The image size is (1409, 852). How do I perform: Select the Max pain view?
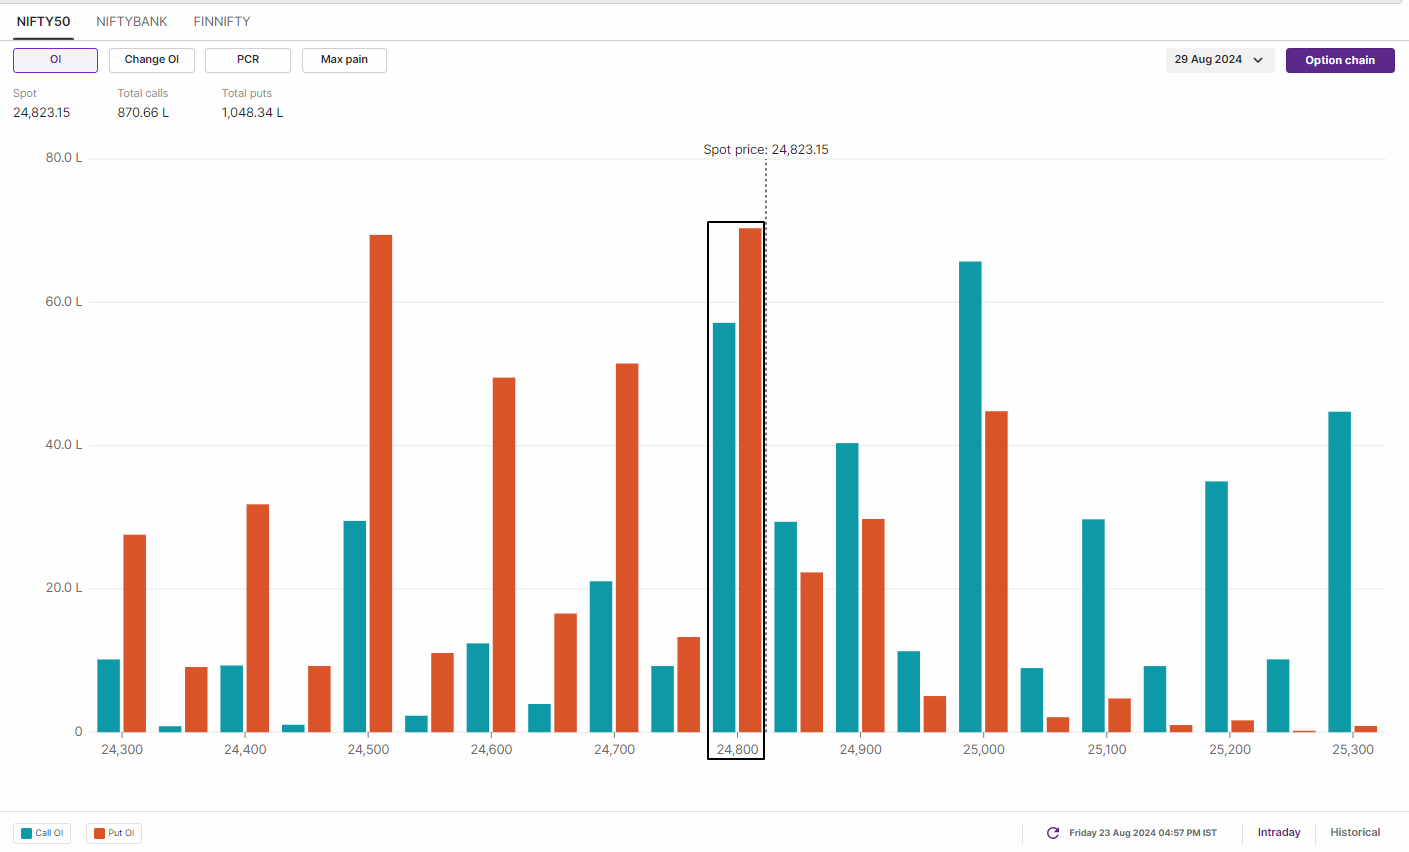point(344,60)
